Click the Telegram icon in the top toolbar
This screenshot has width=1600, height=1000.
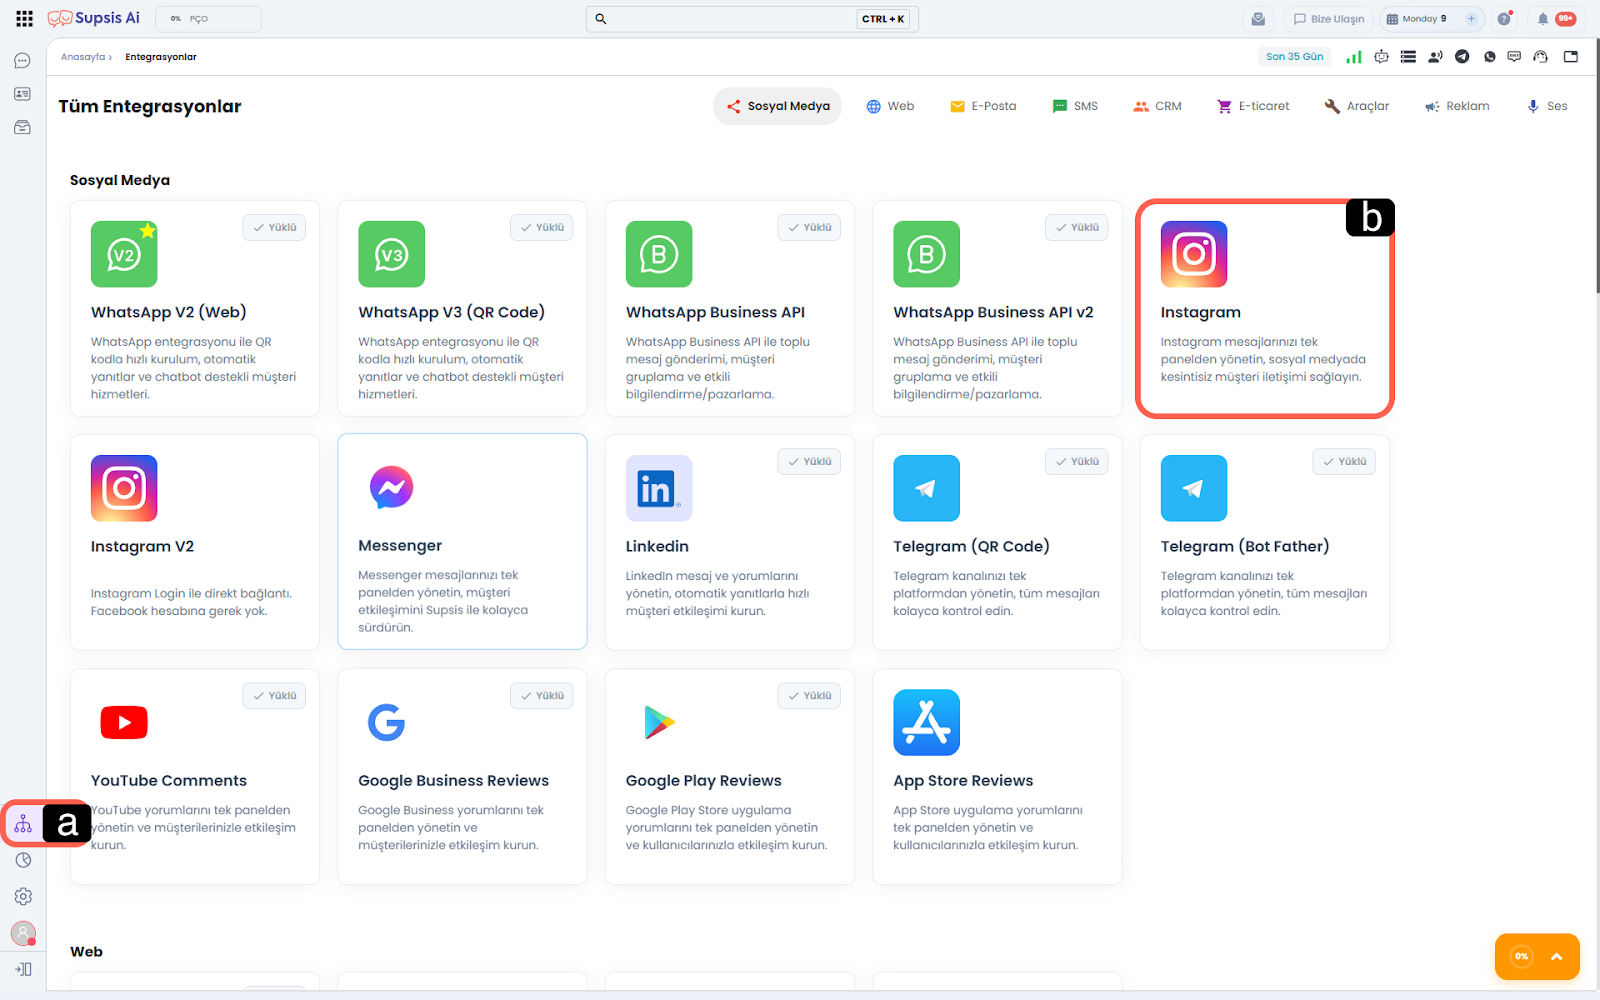coord(1462,57)
